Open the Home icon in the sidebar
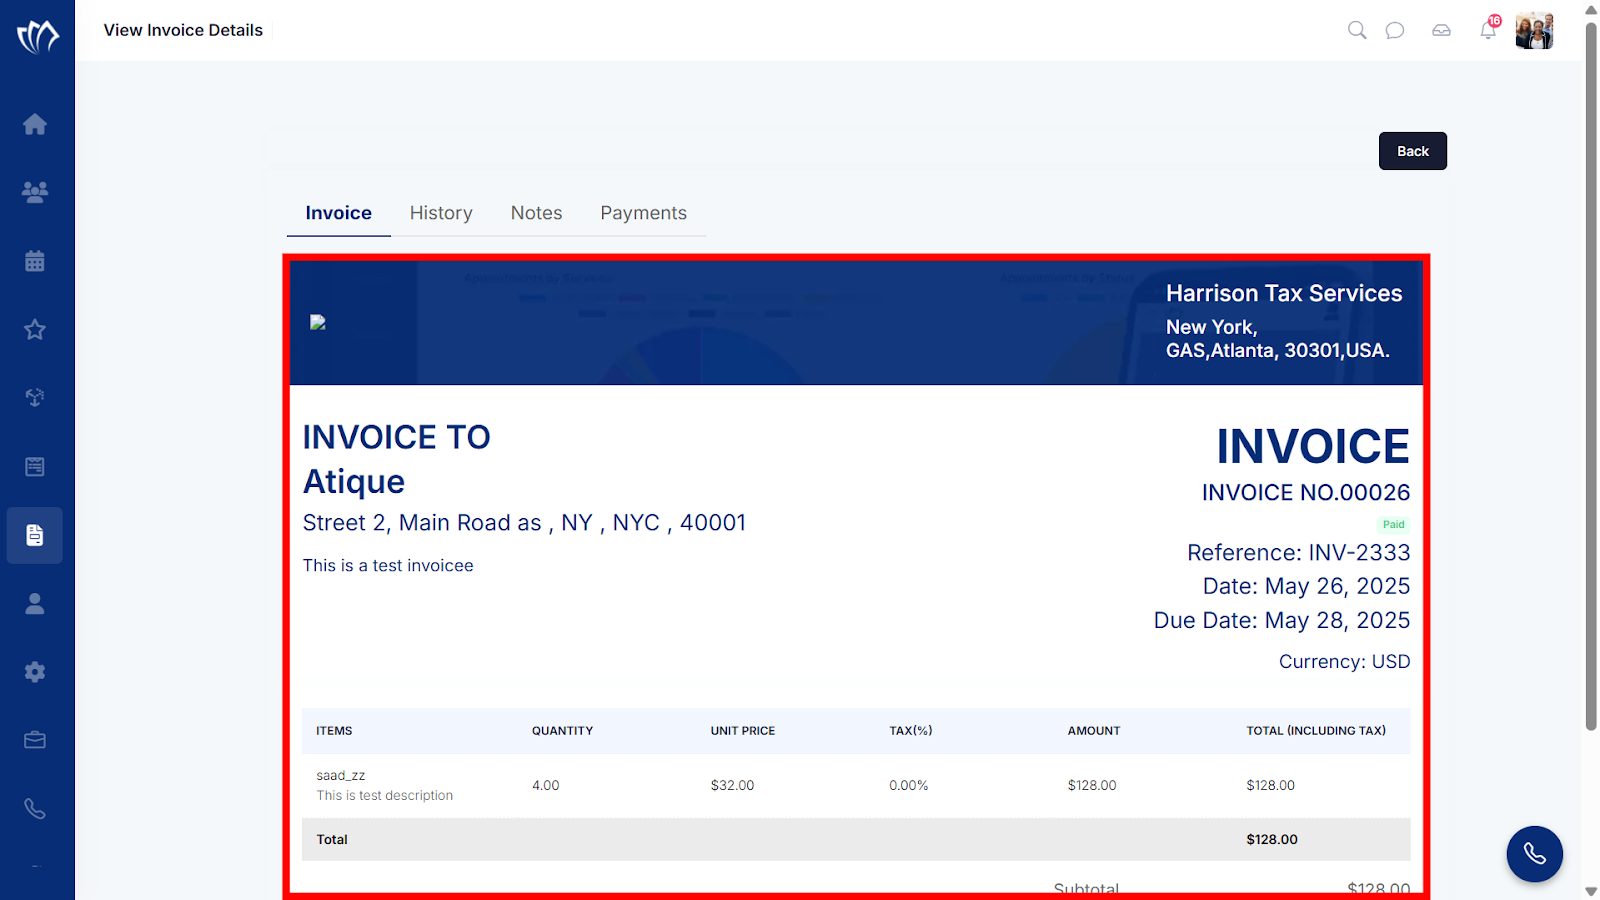The width and height of the screenshot is (1600, 900). pos(35,124)
